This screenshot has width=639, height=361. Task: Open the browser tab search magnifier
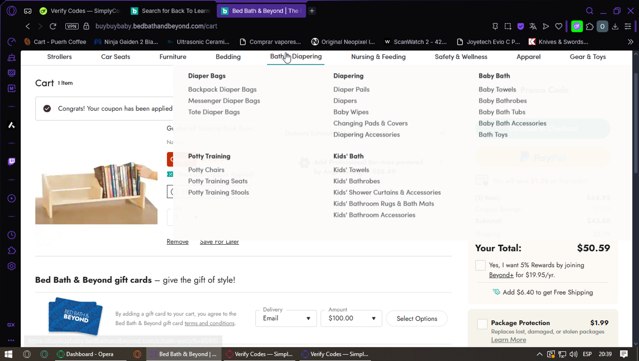(x=589, y=11)
